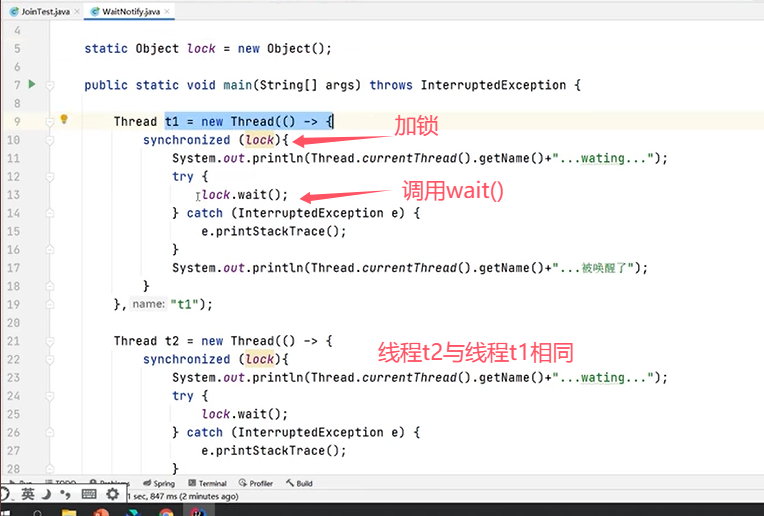
Task: Open File Explorer from the taskbar
Action: click(x=69, y=512)
